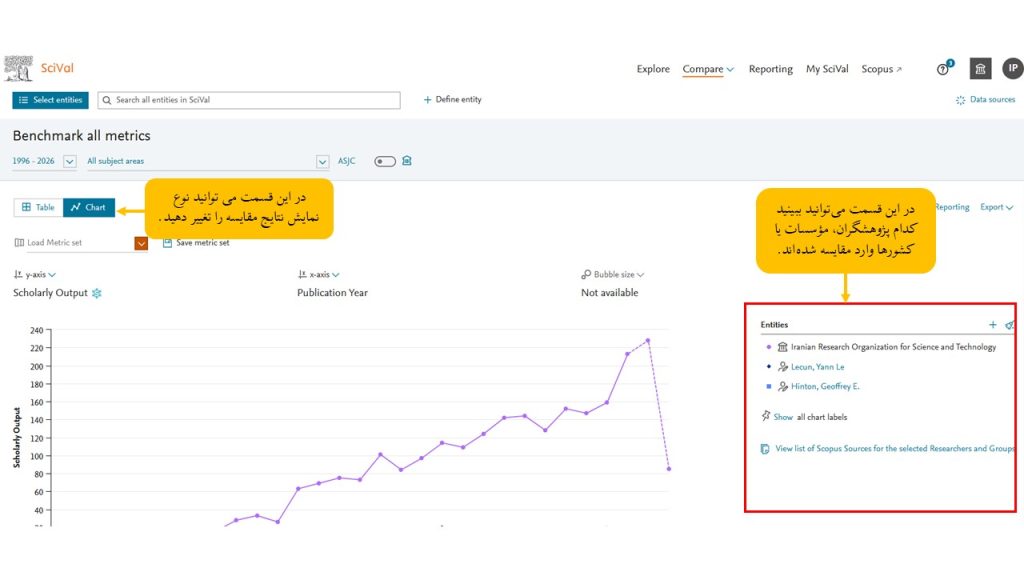Screen dimensions: 1024x576
Task: Expand the y-axis dropdown
Action: [52, 275]
